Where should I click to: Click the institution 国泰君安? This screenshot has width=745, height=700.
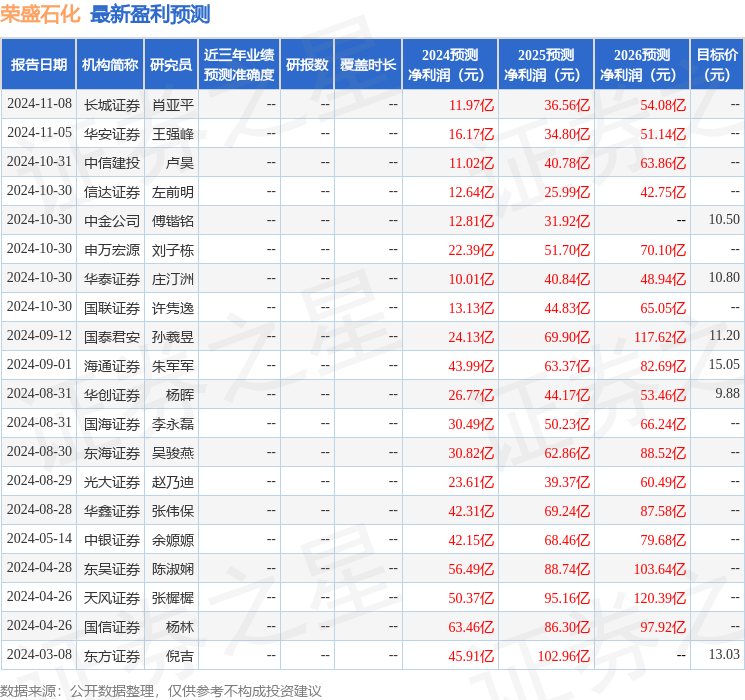[112, 337]
